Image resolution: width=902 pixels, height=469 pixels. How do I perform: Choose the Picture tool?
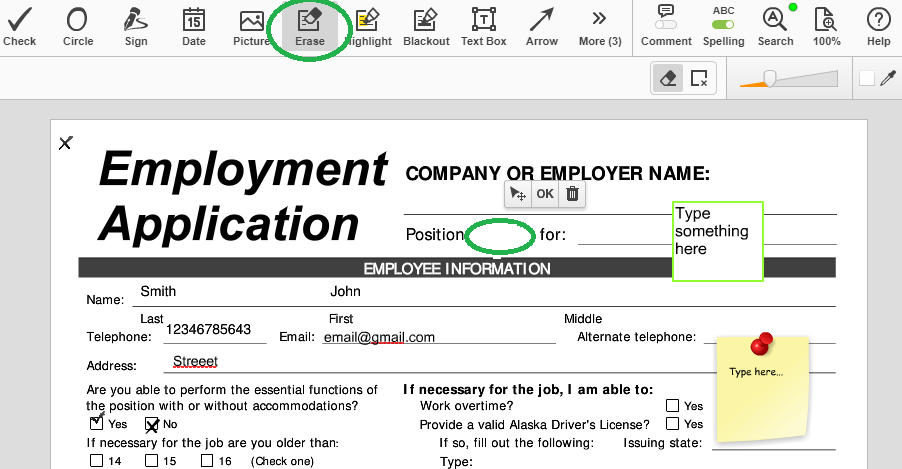(251, 27)
